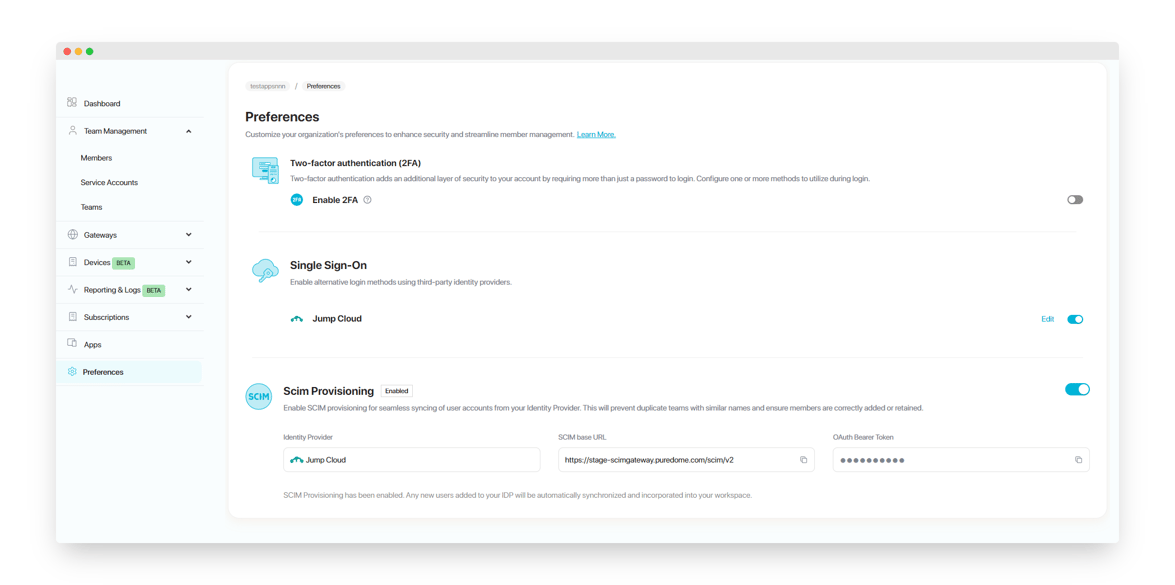
Task: Open Apps using its sidebar icon
Action: [71, 344]
